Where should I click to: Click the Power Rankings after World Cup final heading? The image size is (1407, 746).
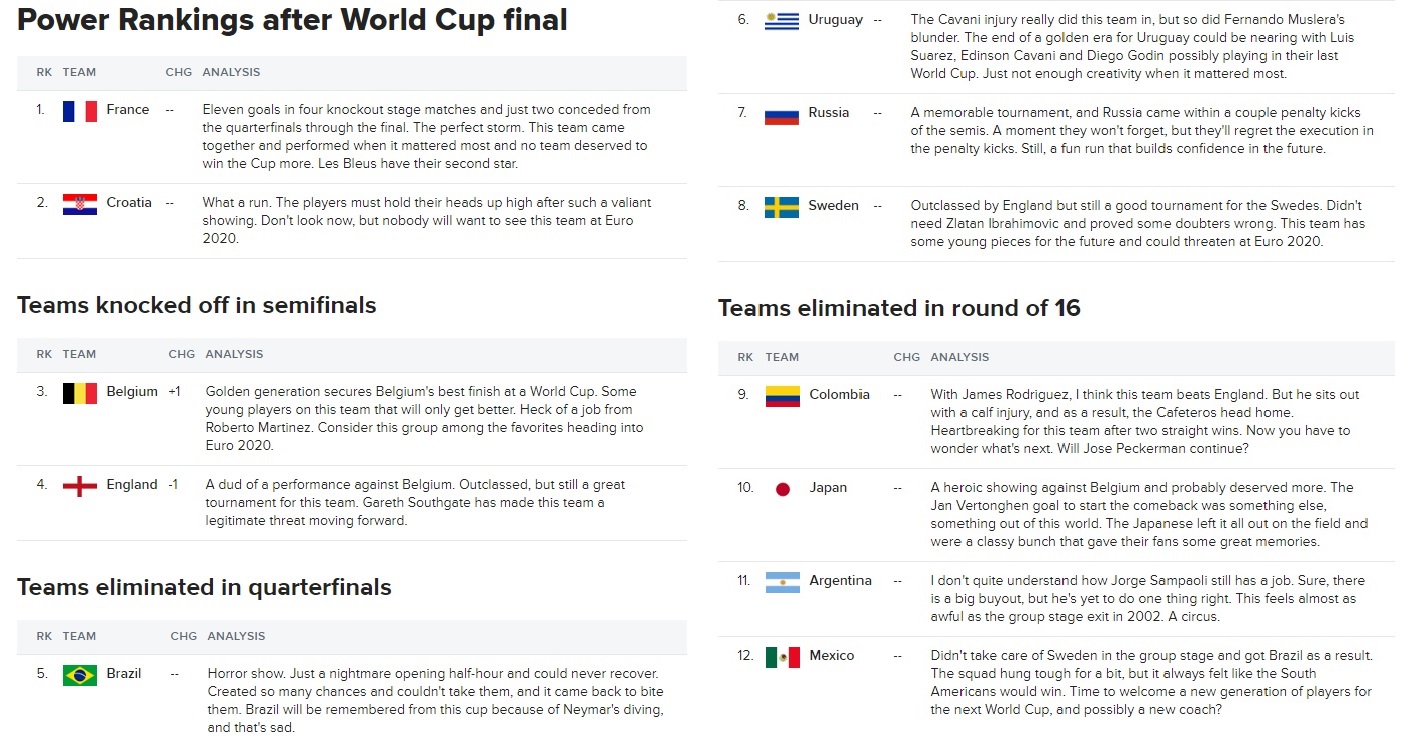292,19
